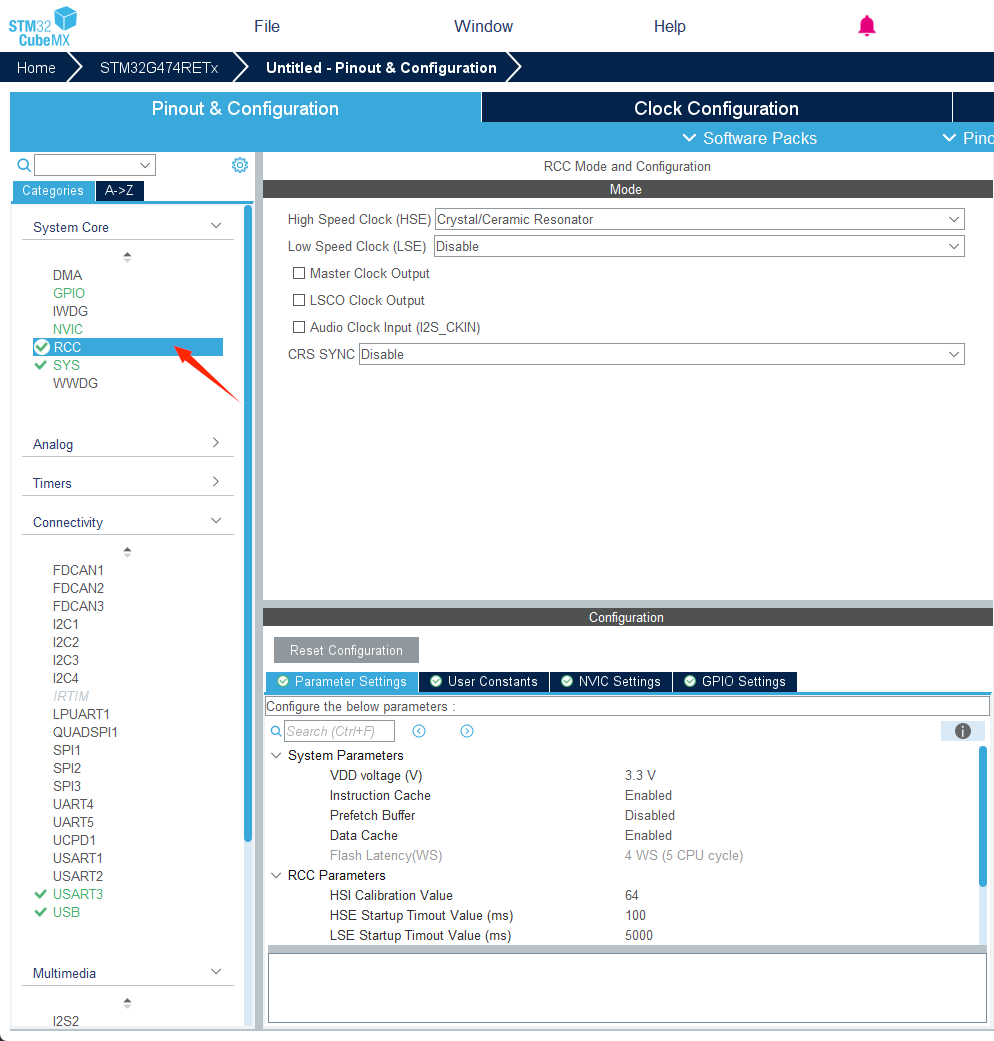Click the Reset Configuration button
Image resolution: width=994 pixels, height=1041 pixels.
(347, 650)
